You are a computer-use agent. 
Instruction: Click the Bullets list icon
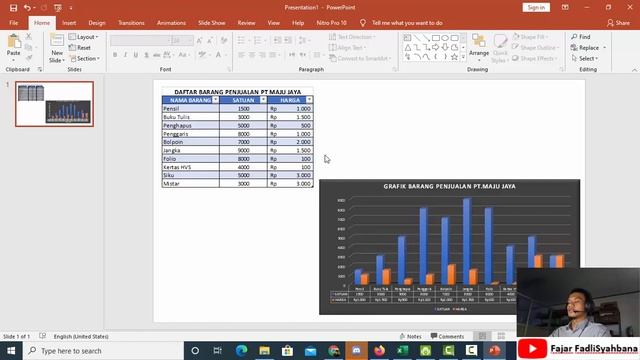pyautogui.click(x=242, y=40)
